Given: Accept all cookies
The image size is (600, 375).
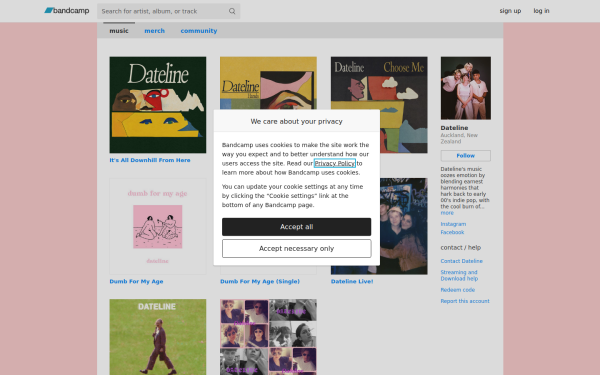Looking at the screenshot, I should [297, 227].
